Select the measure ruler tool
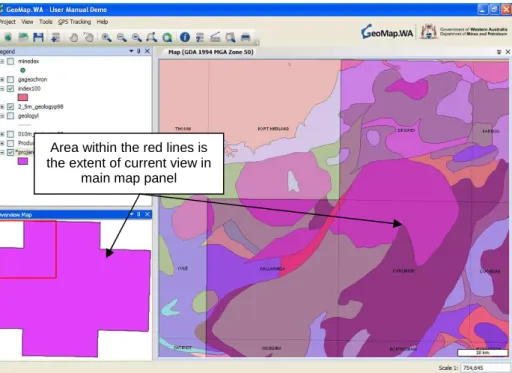 point(215,37)
